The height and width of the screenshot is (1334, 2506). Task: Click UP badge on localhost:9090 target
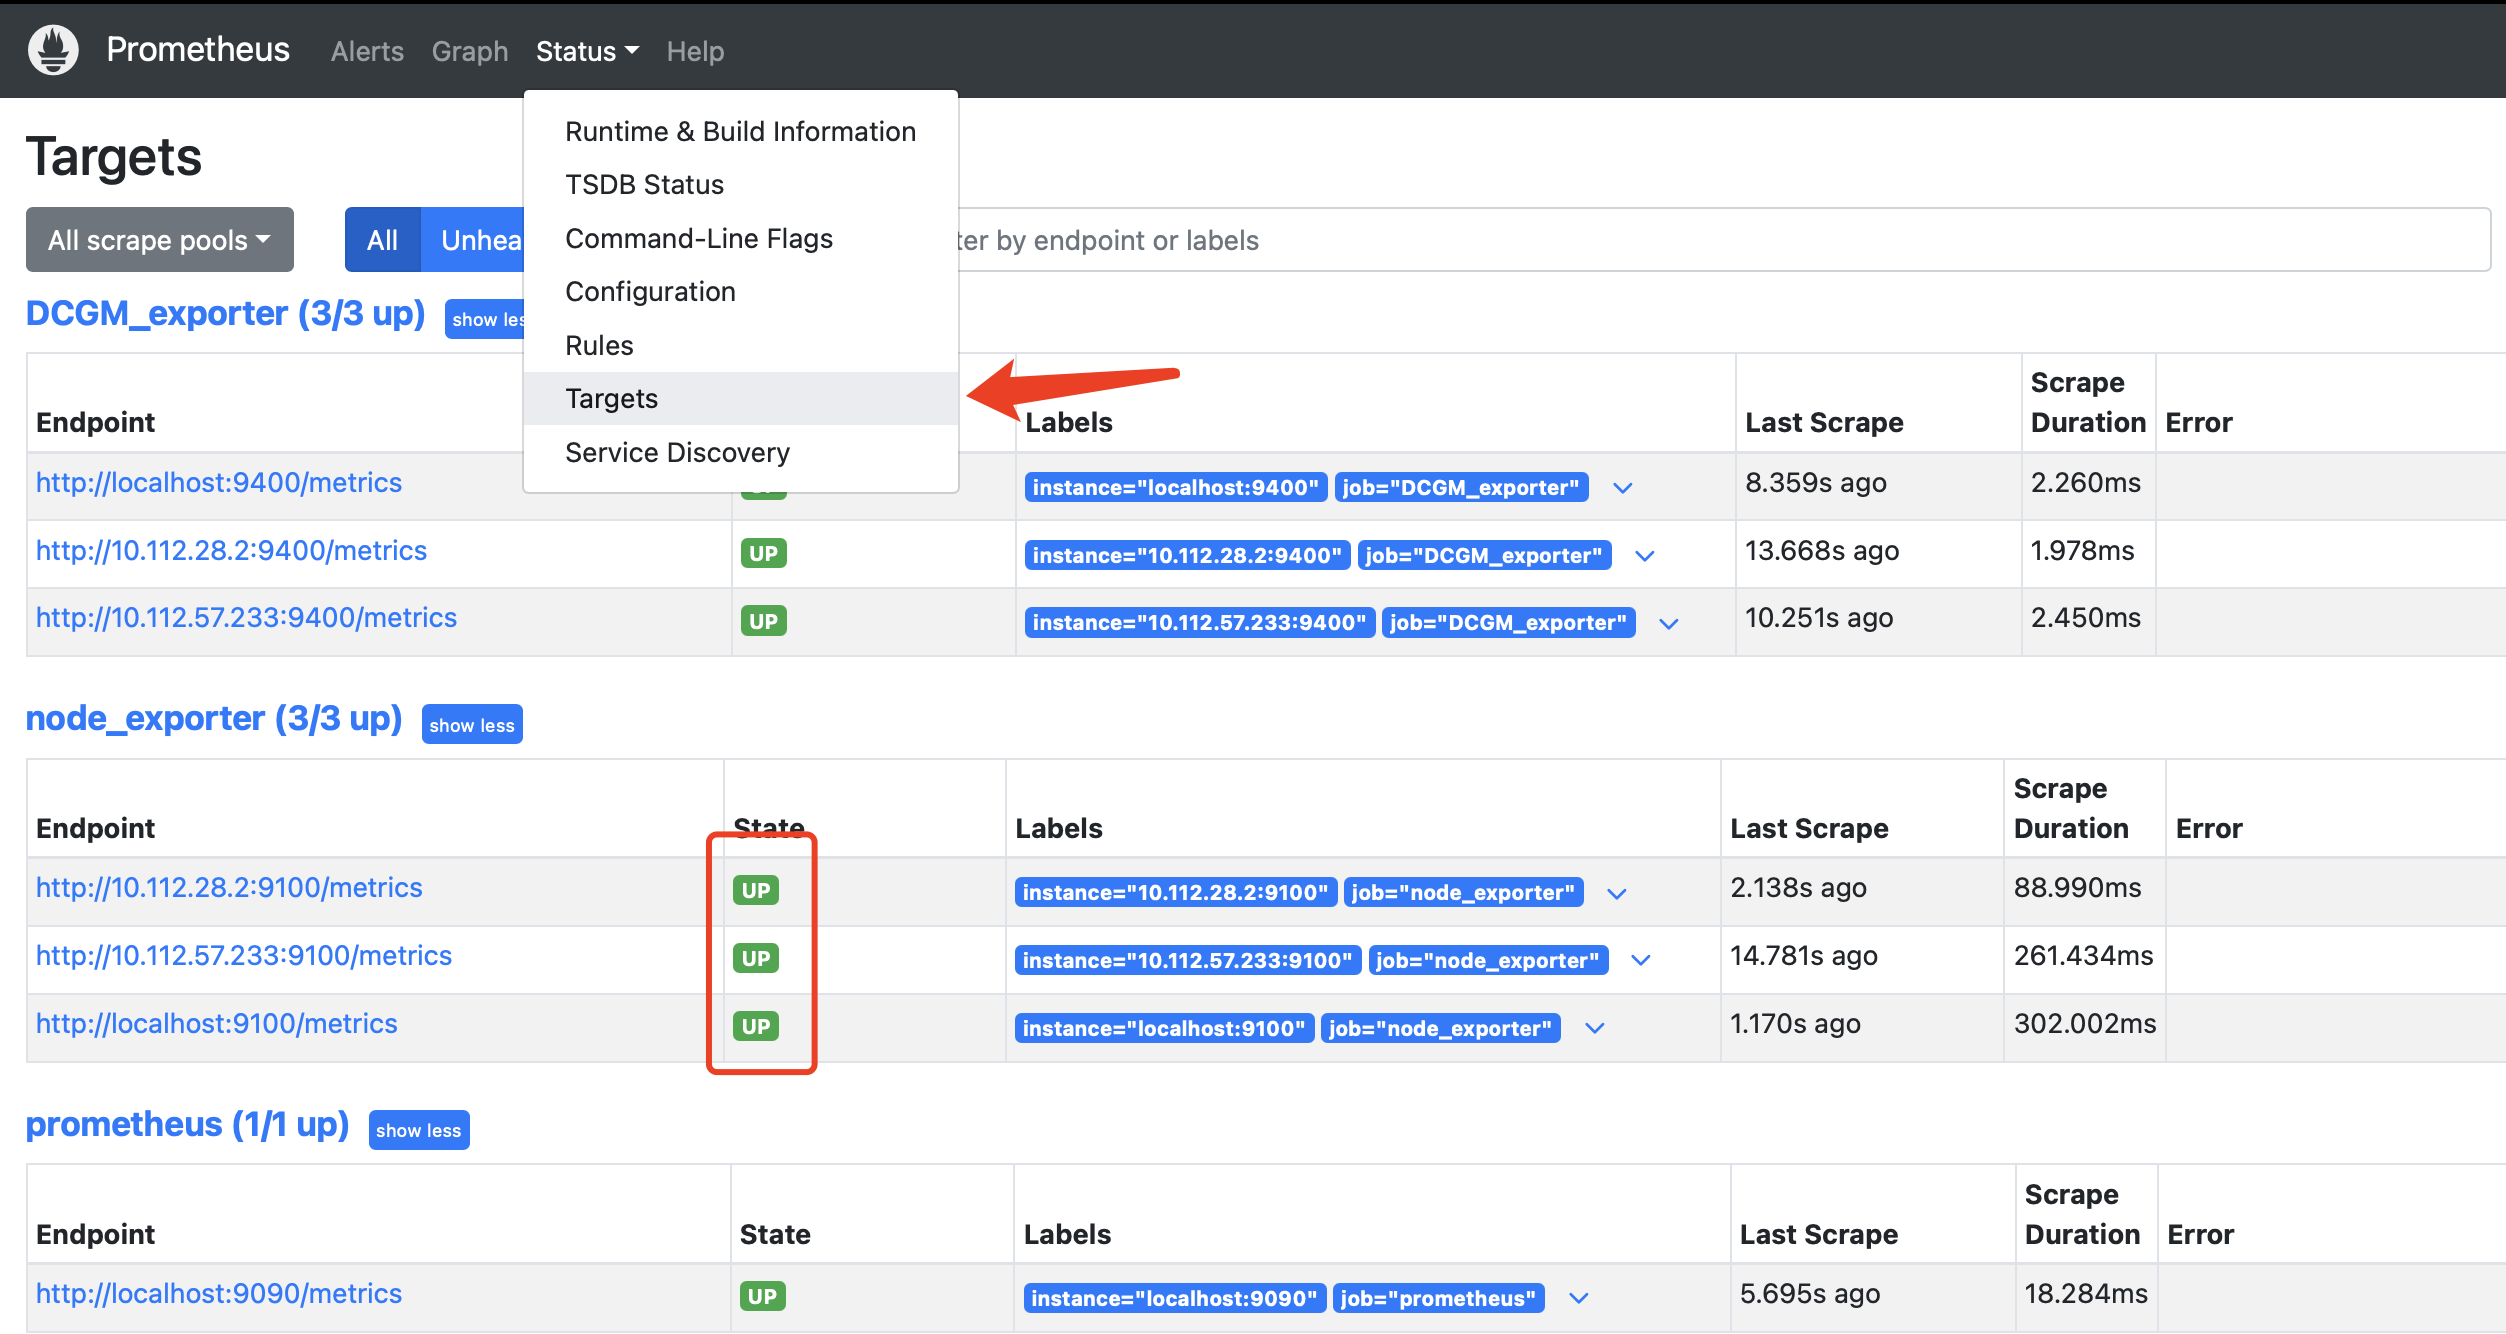coord(762,1296)
